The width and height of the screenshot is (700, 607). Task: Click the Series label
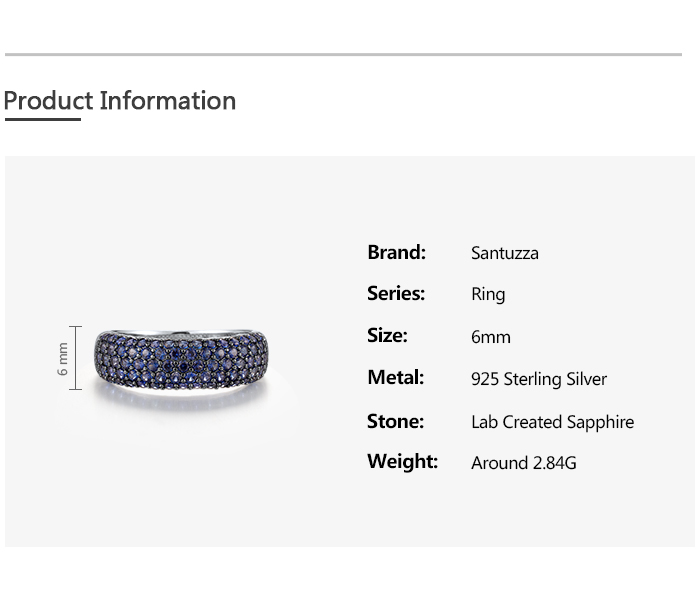[x=396, y=294]
